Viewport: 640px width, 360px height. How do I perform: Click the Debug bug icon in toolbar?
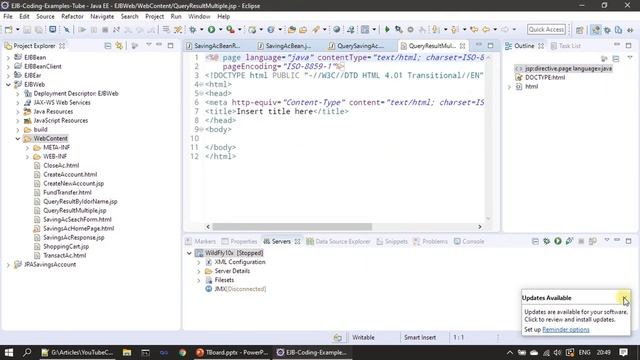click(193, 29)
